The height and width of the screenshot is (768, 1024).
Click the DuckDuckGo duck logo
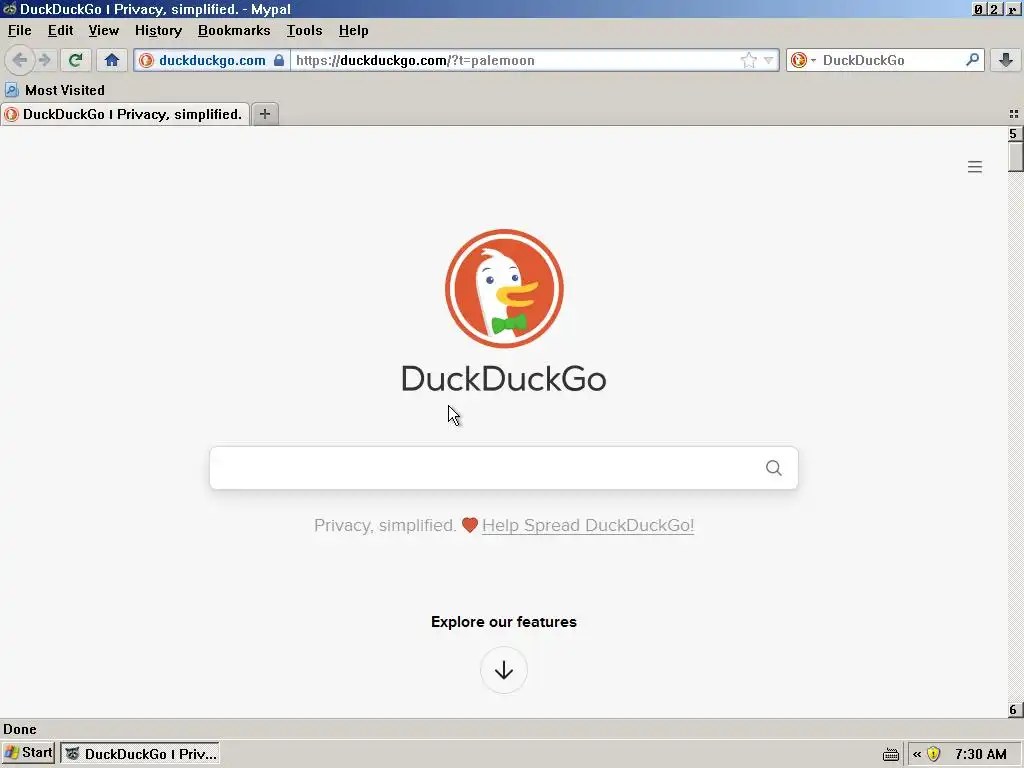click(x=504, y=288)
